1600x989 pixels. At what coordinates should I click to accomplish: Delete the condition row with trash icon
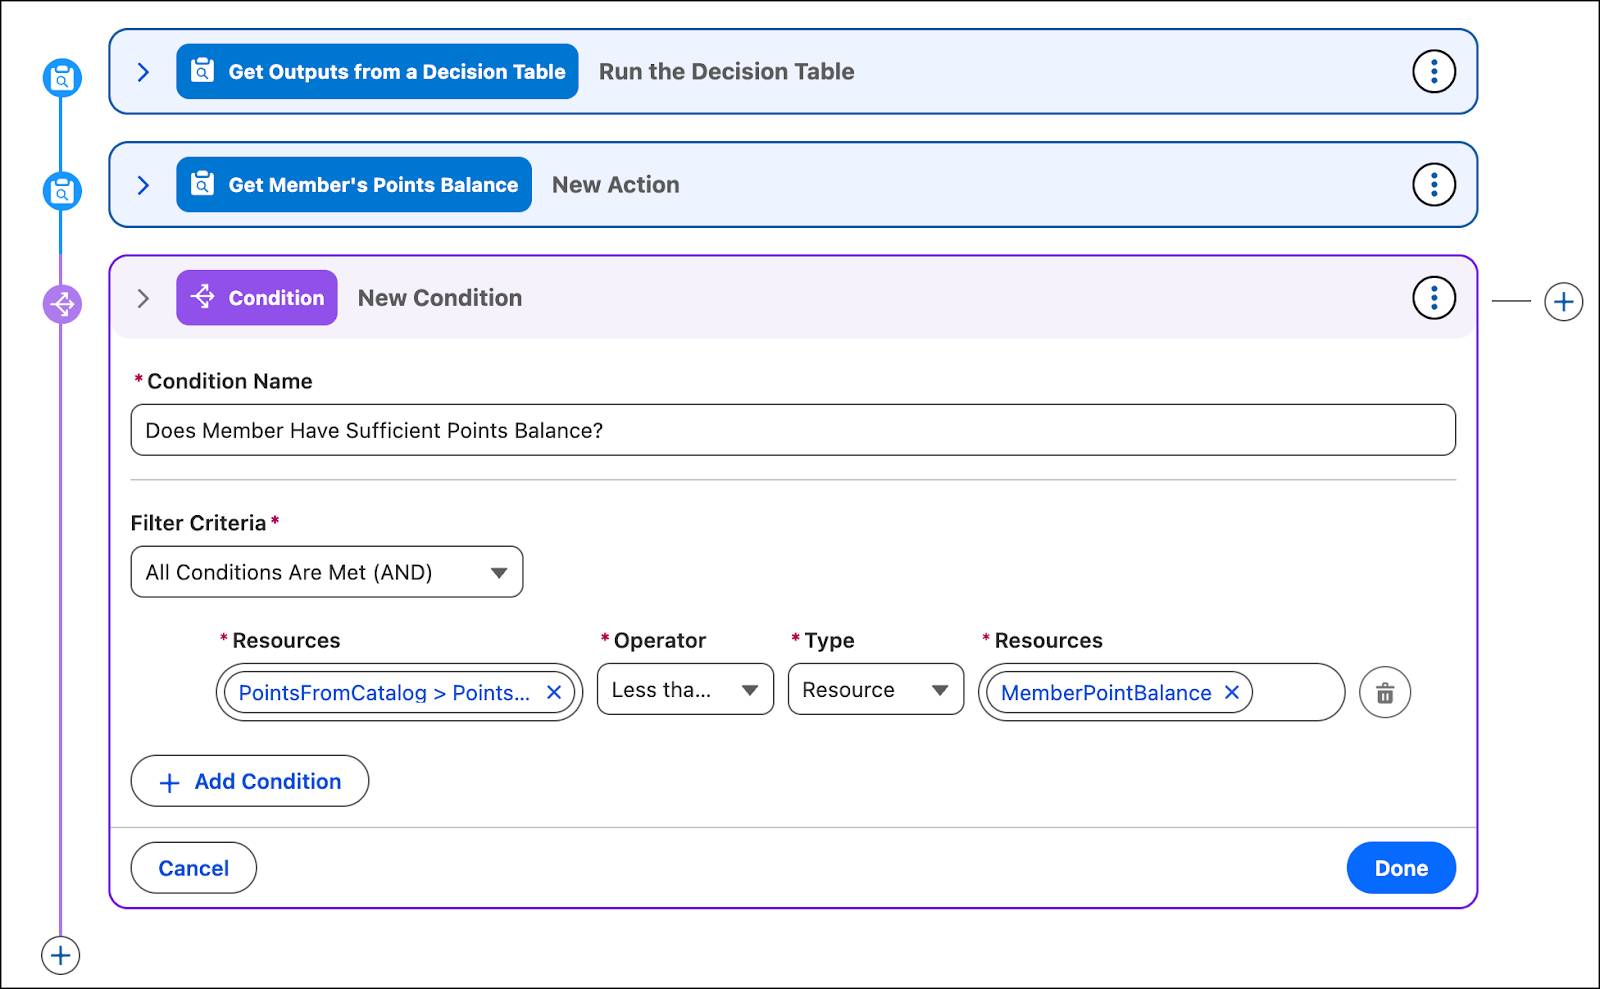(1385, 693)
